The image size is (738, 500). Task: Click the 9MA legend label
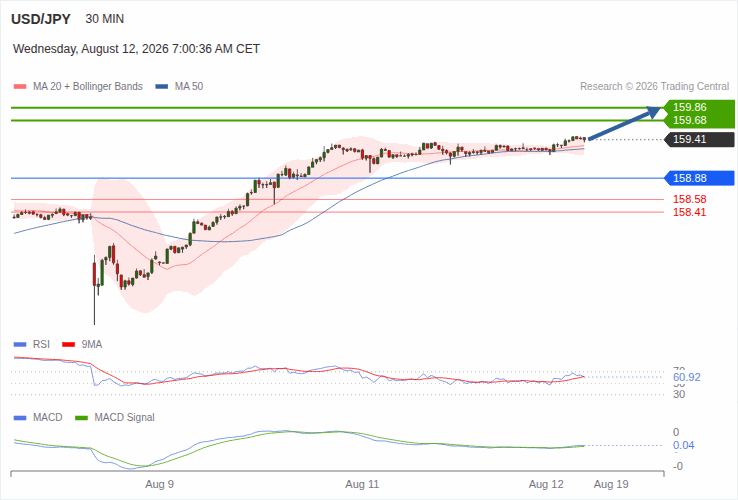92,345
